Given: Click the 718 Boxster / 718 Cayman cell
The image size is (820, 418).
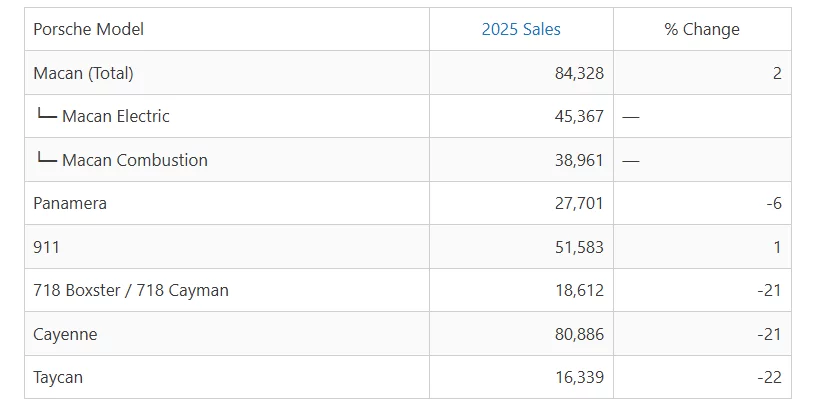Looking at the screenshot, I should pyautogui.click(x=131, y=290).
